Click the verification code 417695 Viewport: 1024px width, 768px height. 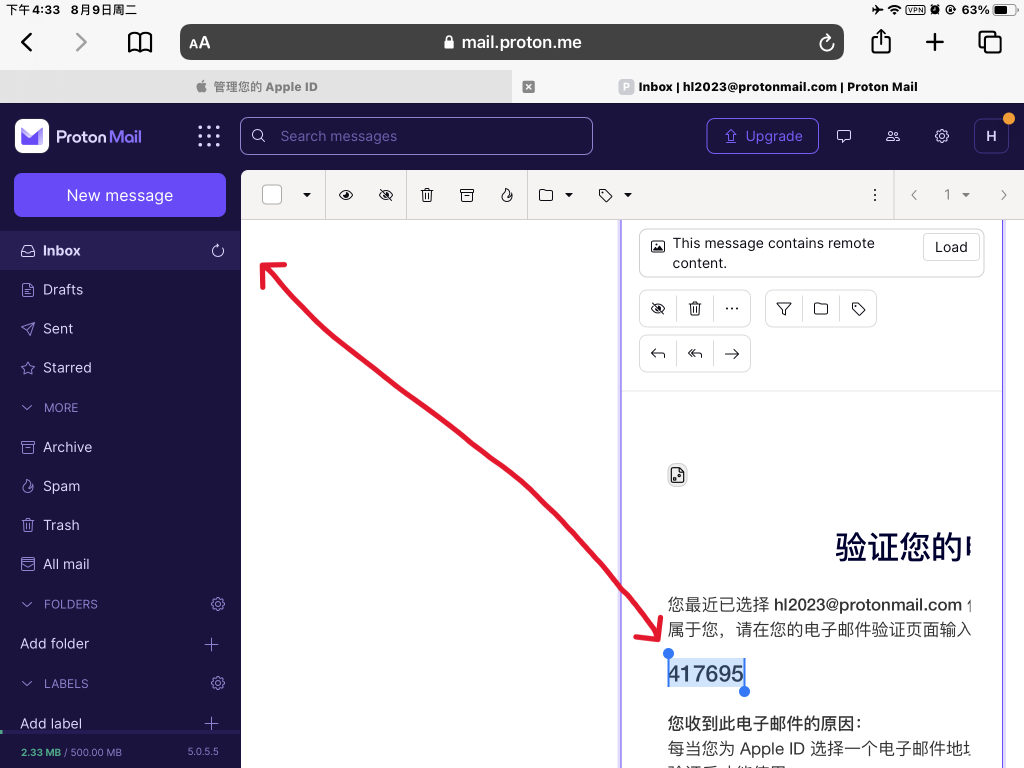coord(705,673)
